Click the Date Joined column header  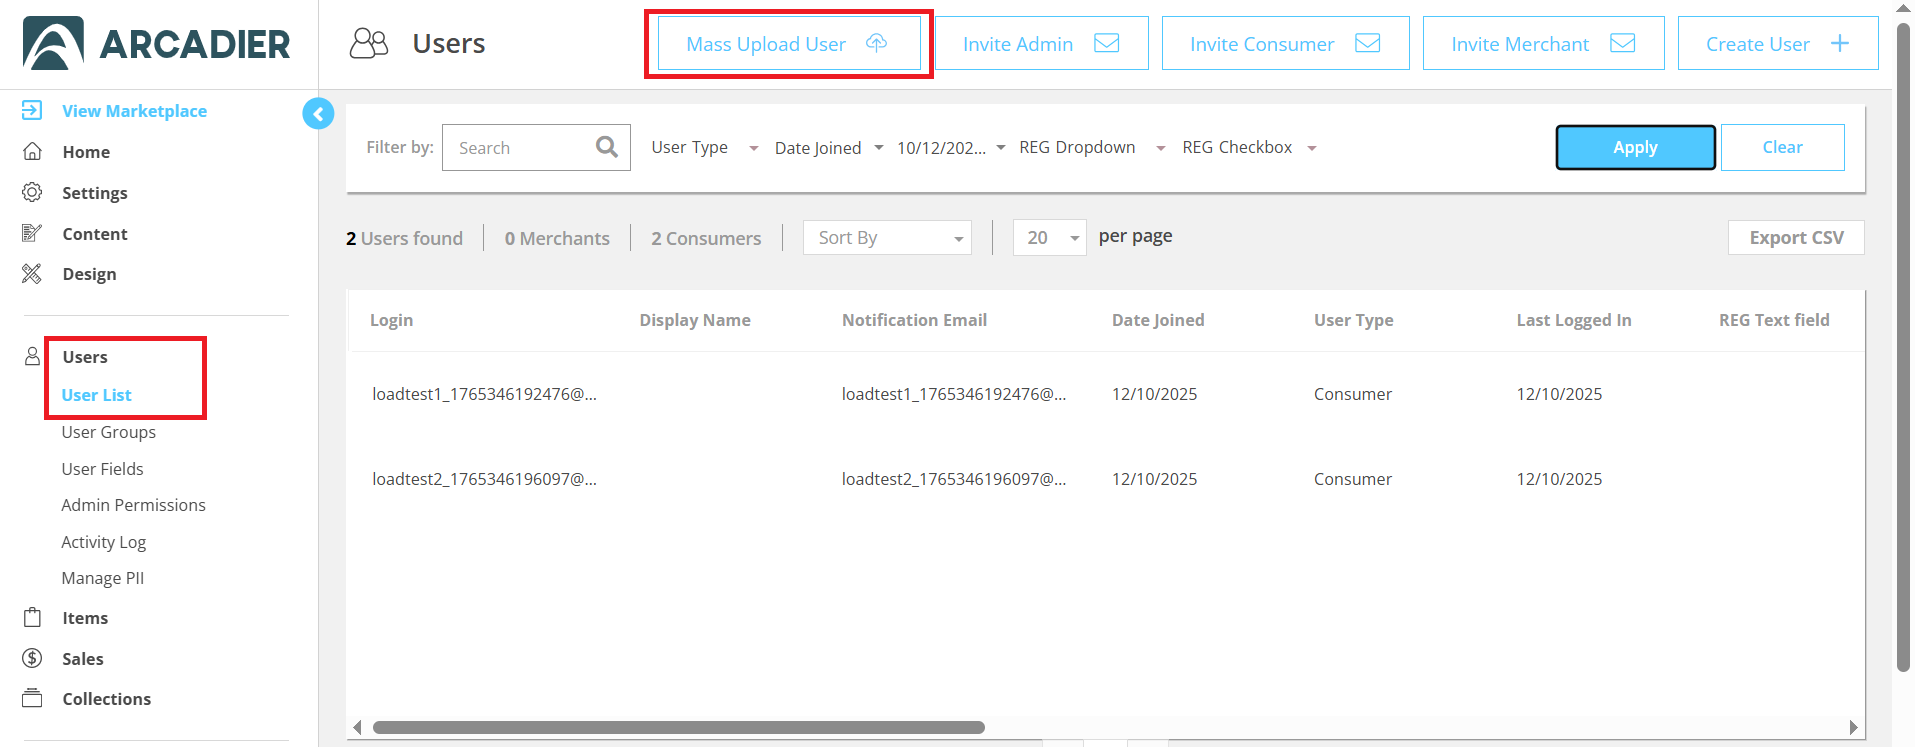point(1158,319)
